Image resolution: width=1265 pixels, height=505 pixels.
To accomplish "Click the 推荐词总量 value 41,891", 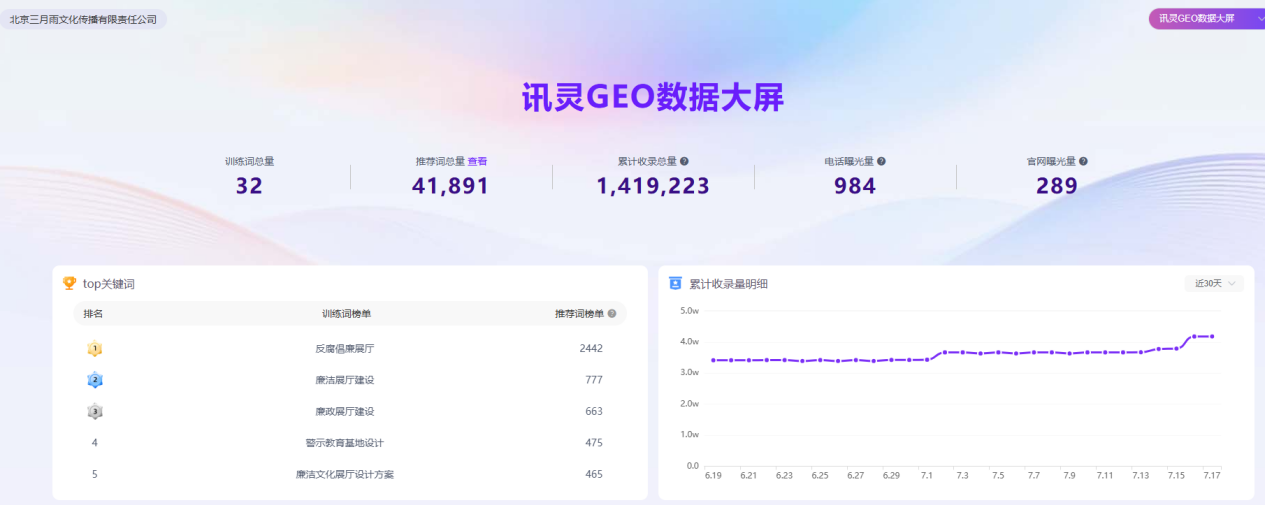I will click(x=450, y=186).
